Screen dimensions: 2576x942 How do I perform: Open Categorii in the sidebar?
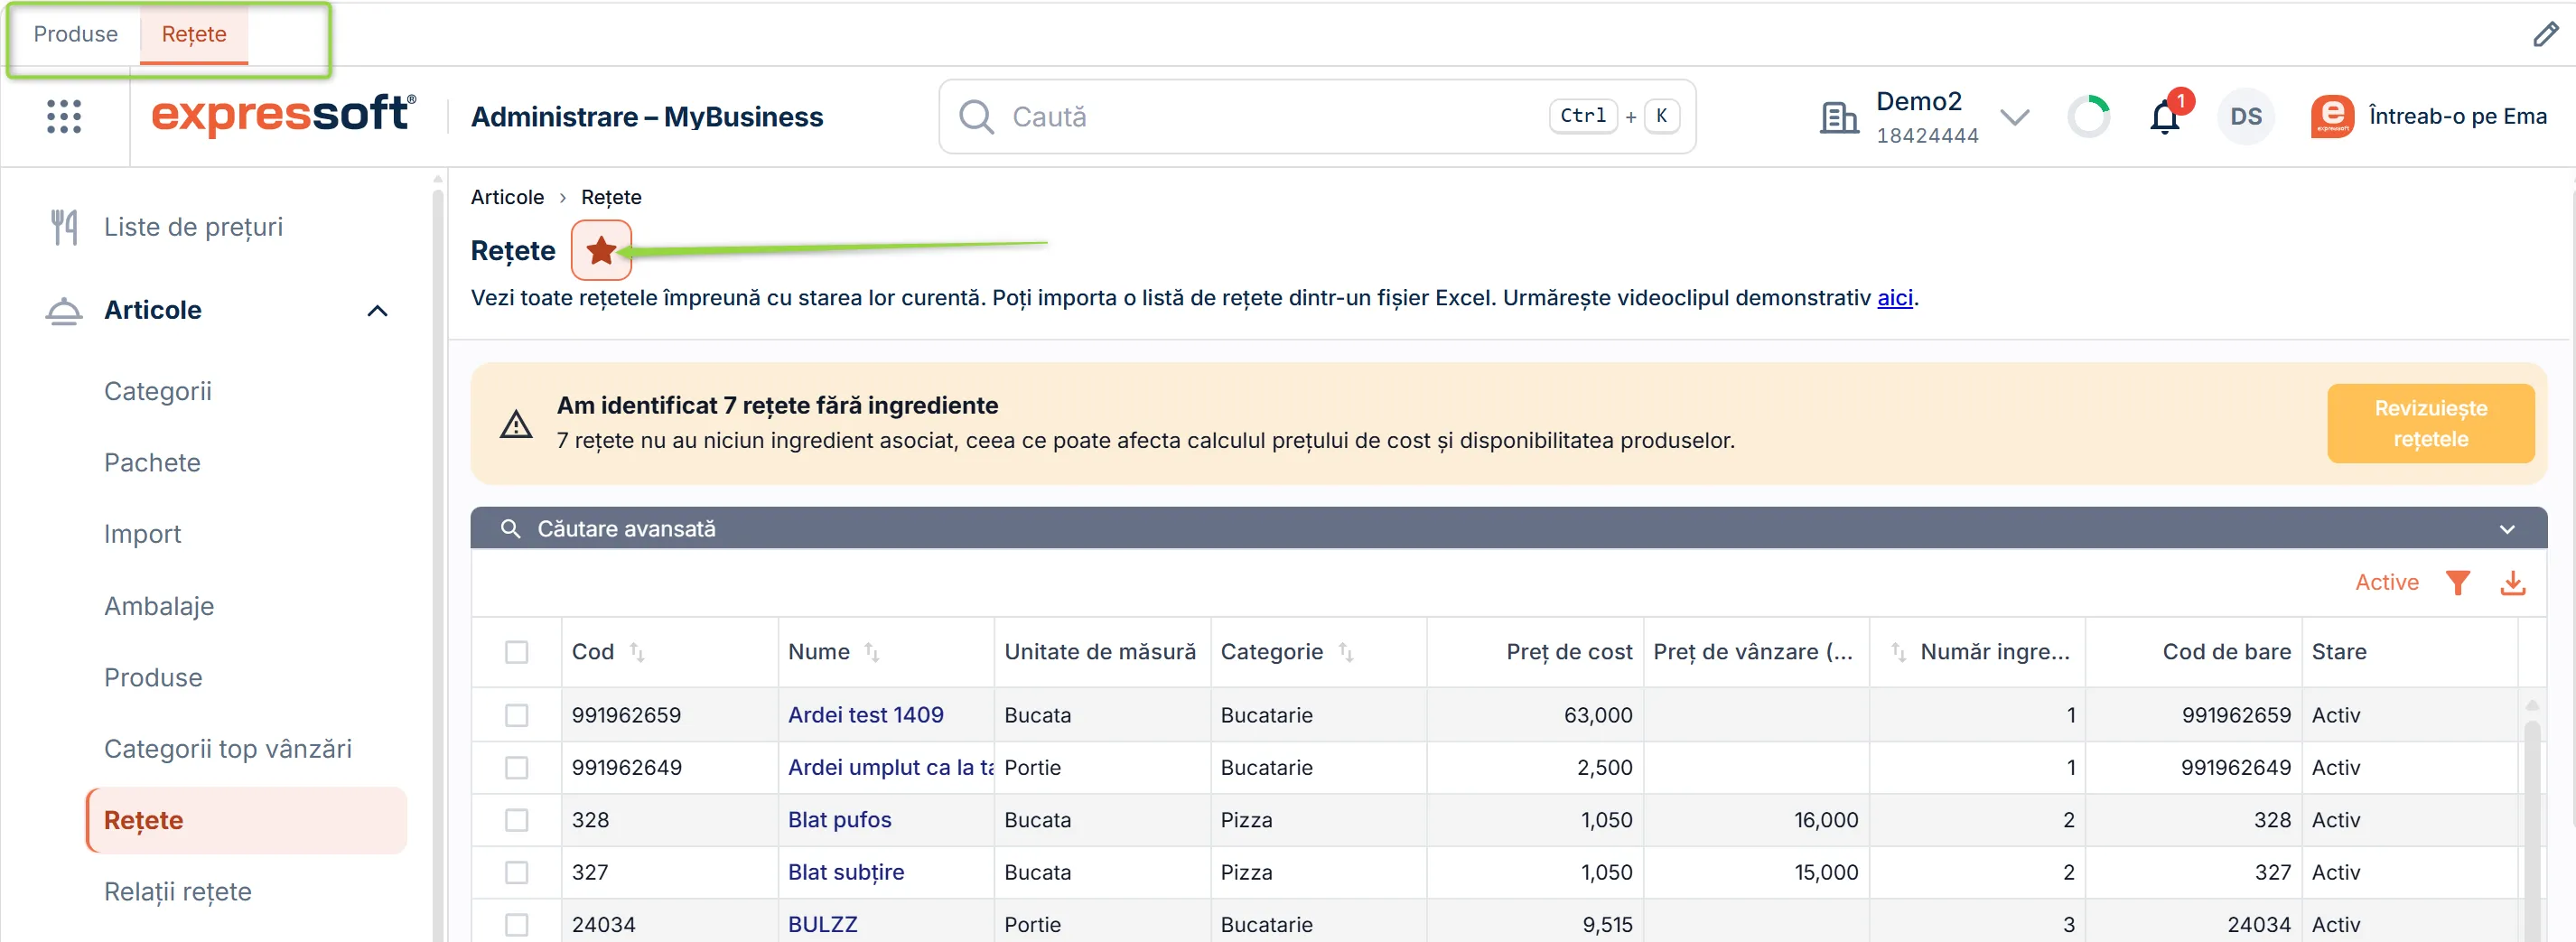pos(158,391)
